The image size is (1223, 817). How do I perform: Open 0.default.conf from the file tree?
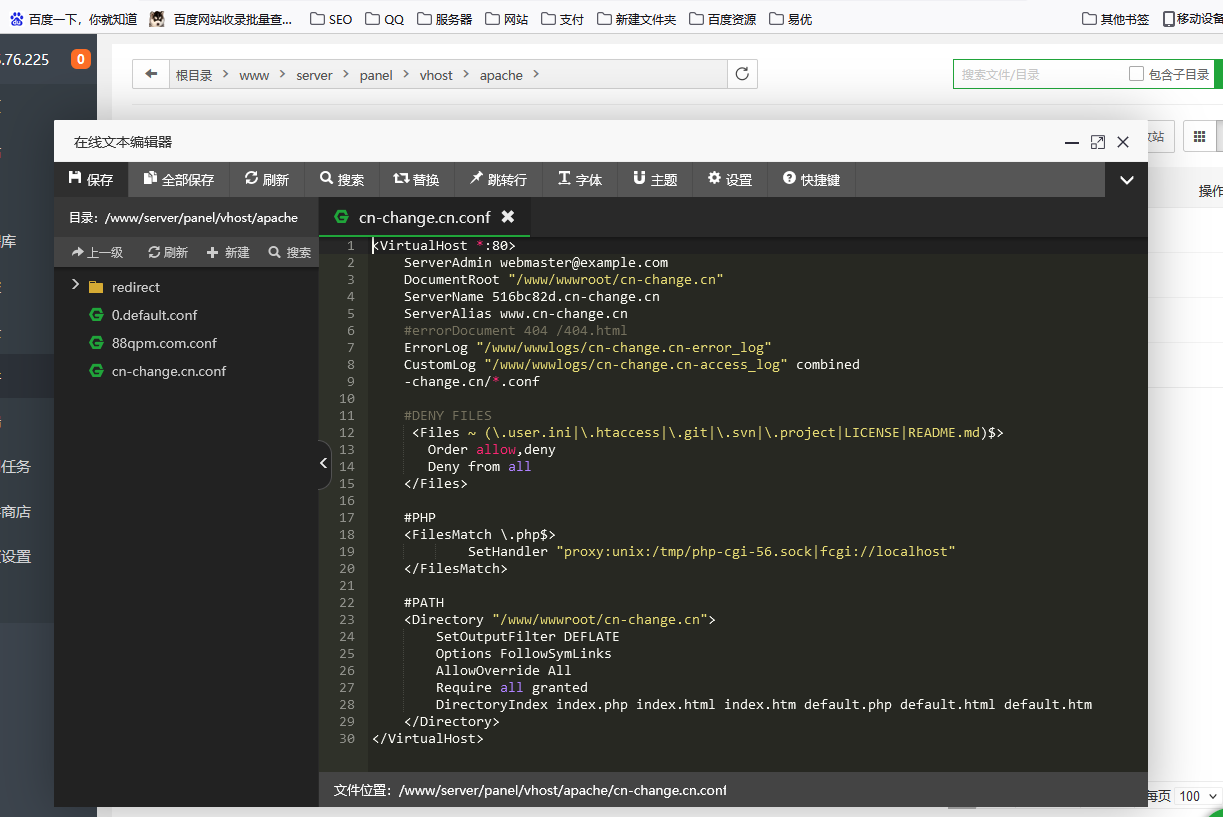tap(155, 315)
